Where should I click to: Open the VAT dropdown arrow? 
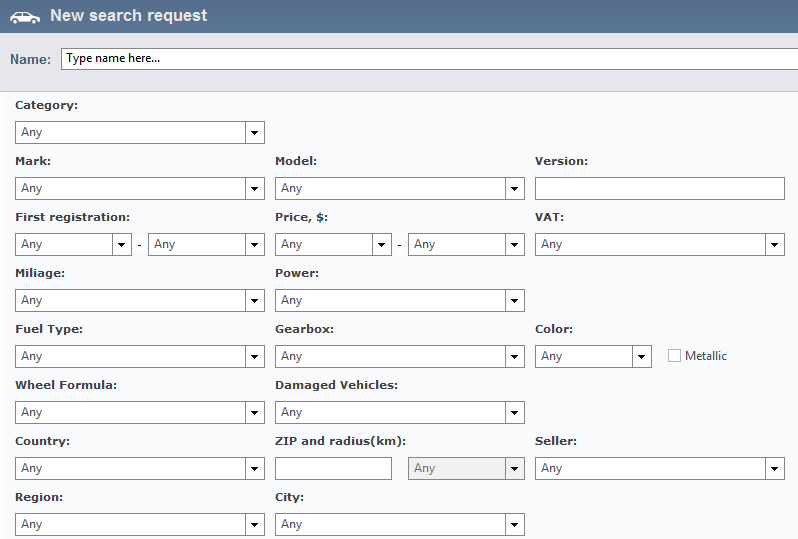(775, 244)
